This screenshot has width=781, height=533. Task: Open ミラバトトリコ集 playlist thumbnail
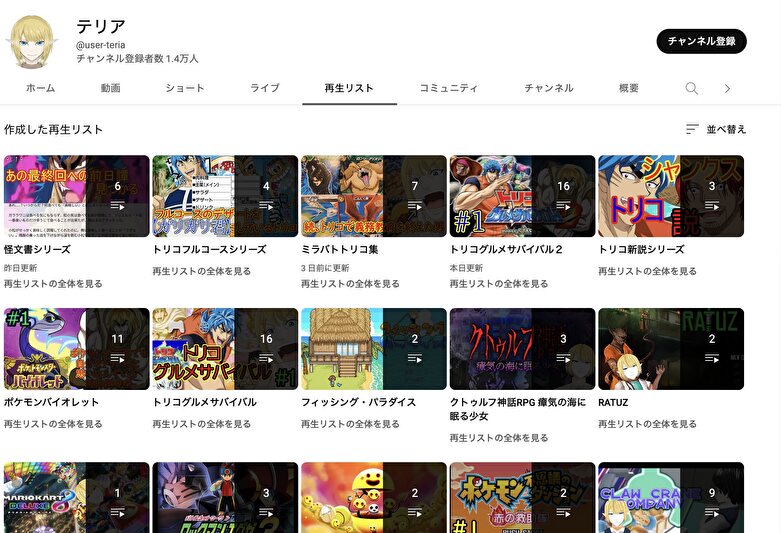[374, 196]
